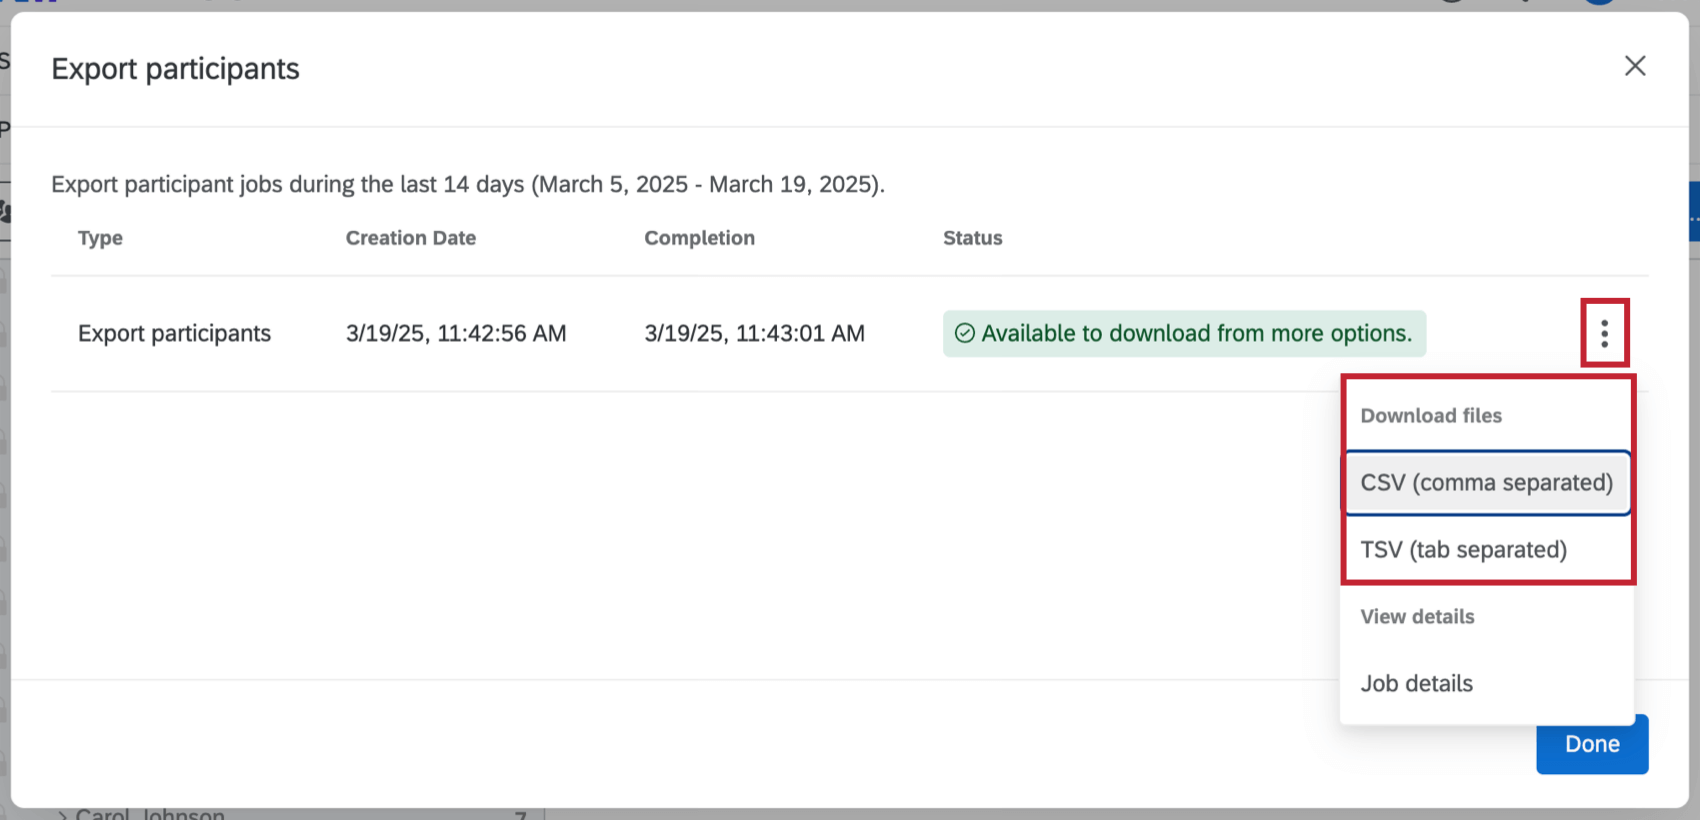Select the Status column header
This screenshot has height=820, width=1700.
click(x=972, y=238)
